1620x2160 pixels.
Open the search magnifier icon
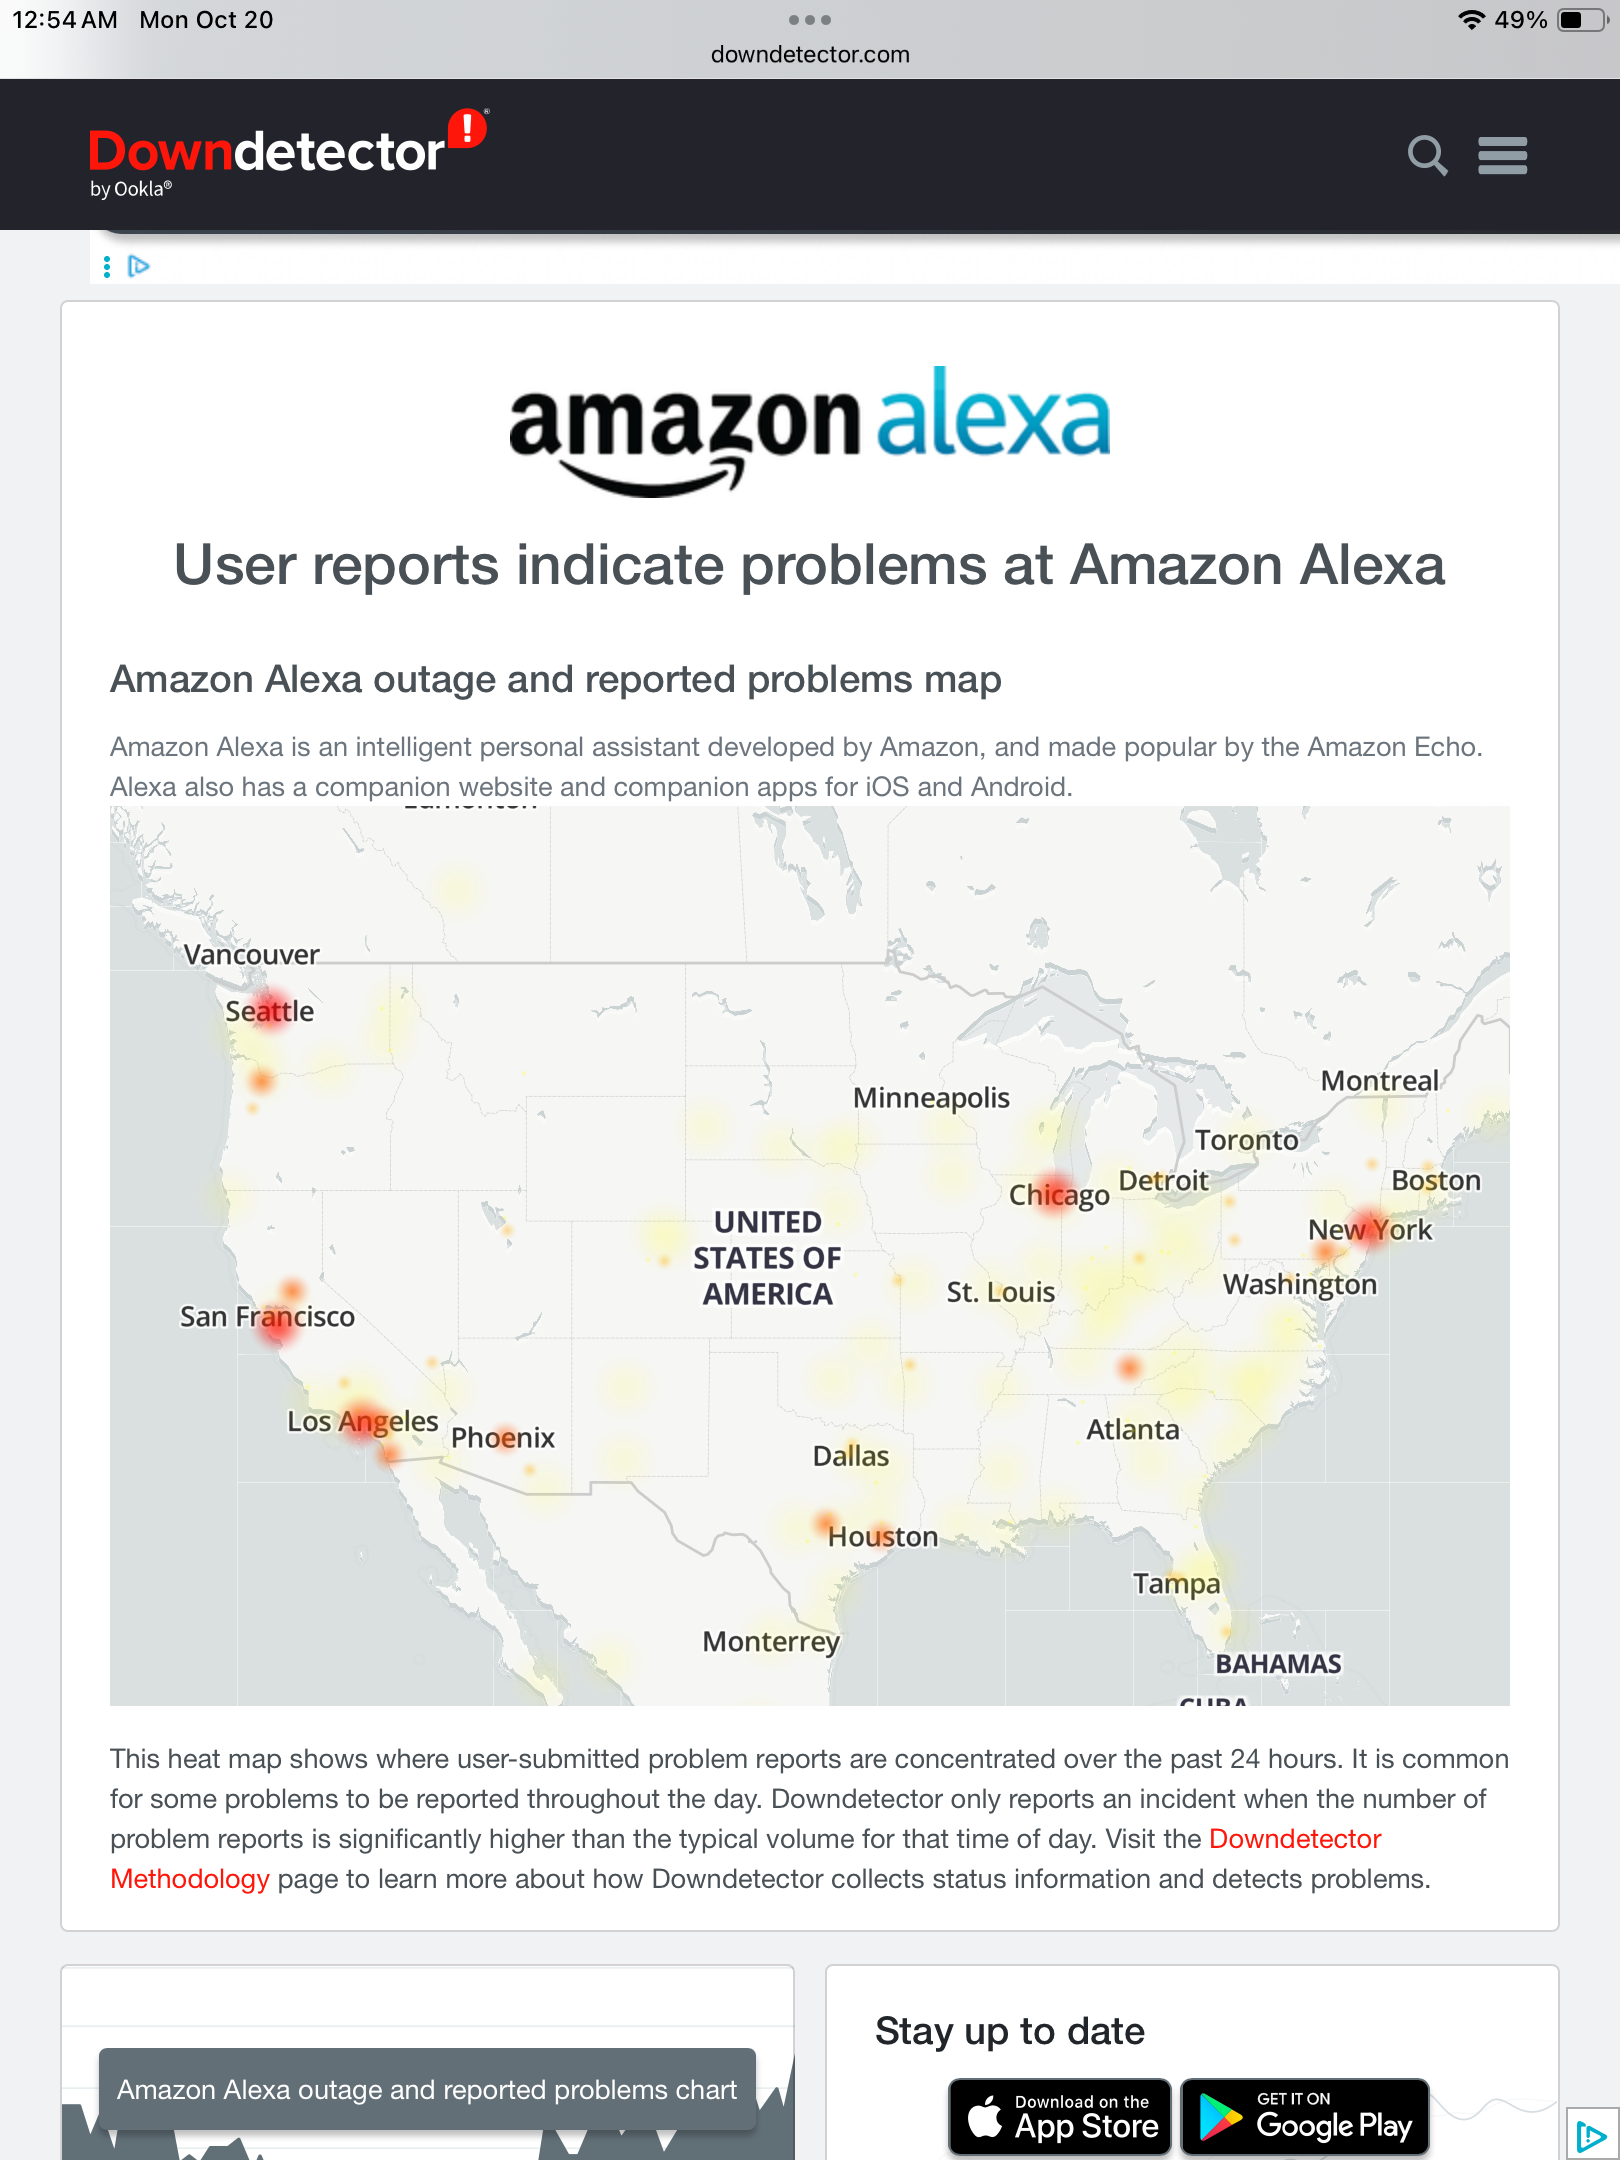[1427, 156]
